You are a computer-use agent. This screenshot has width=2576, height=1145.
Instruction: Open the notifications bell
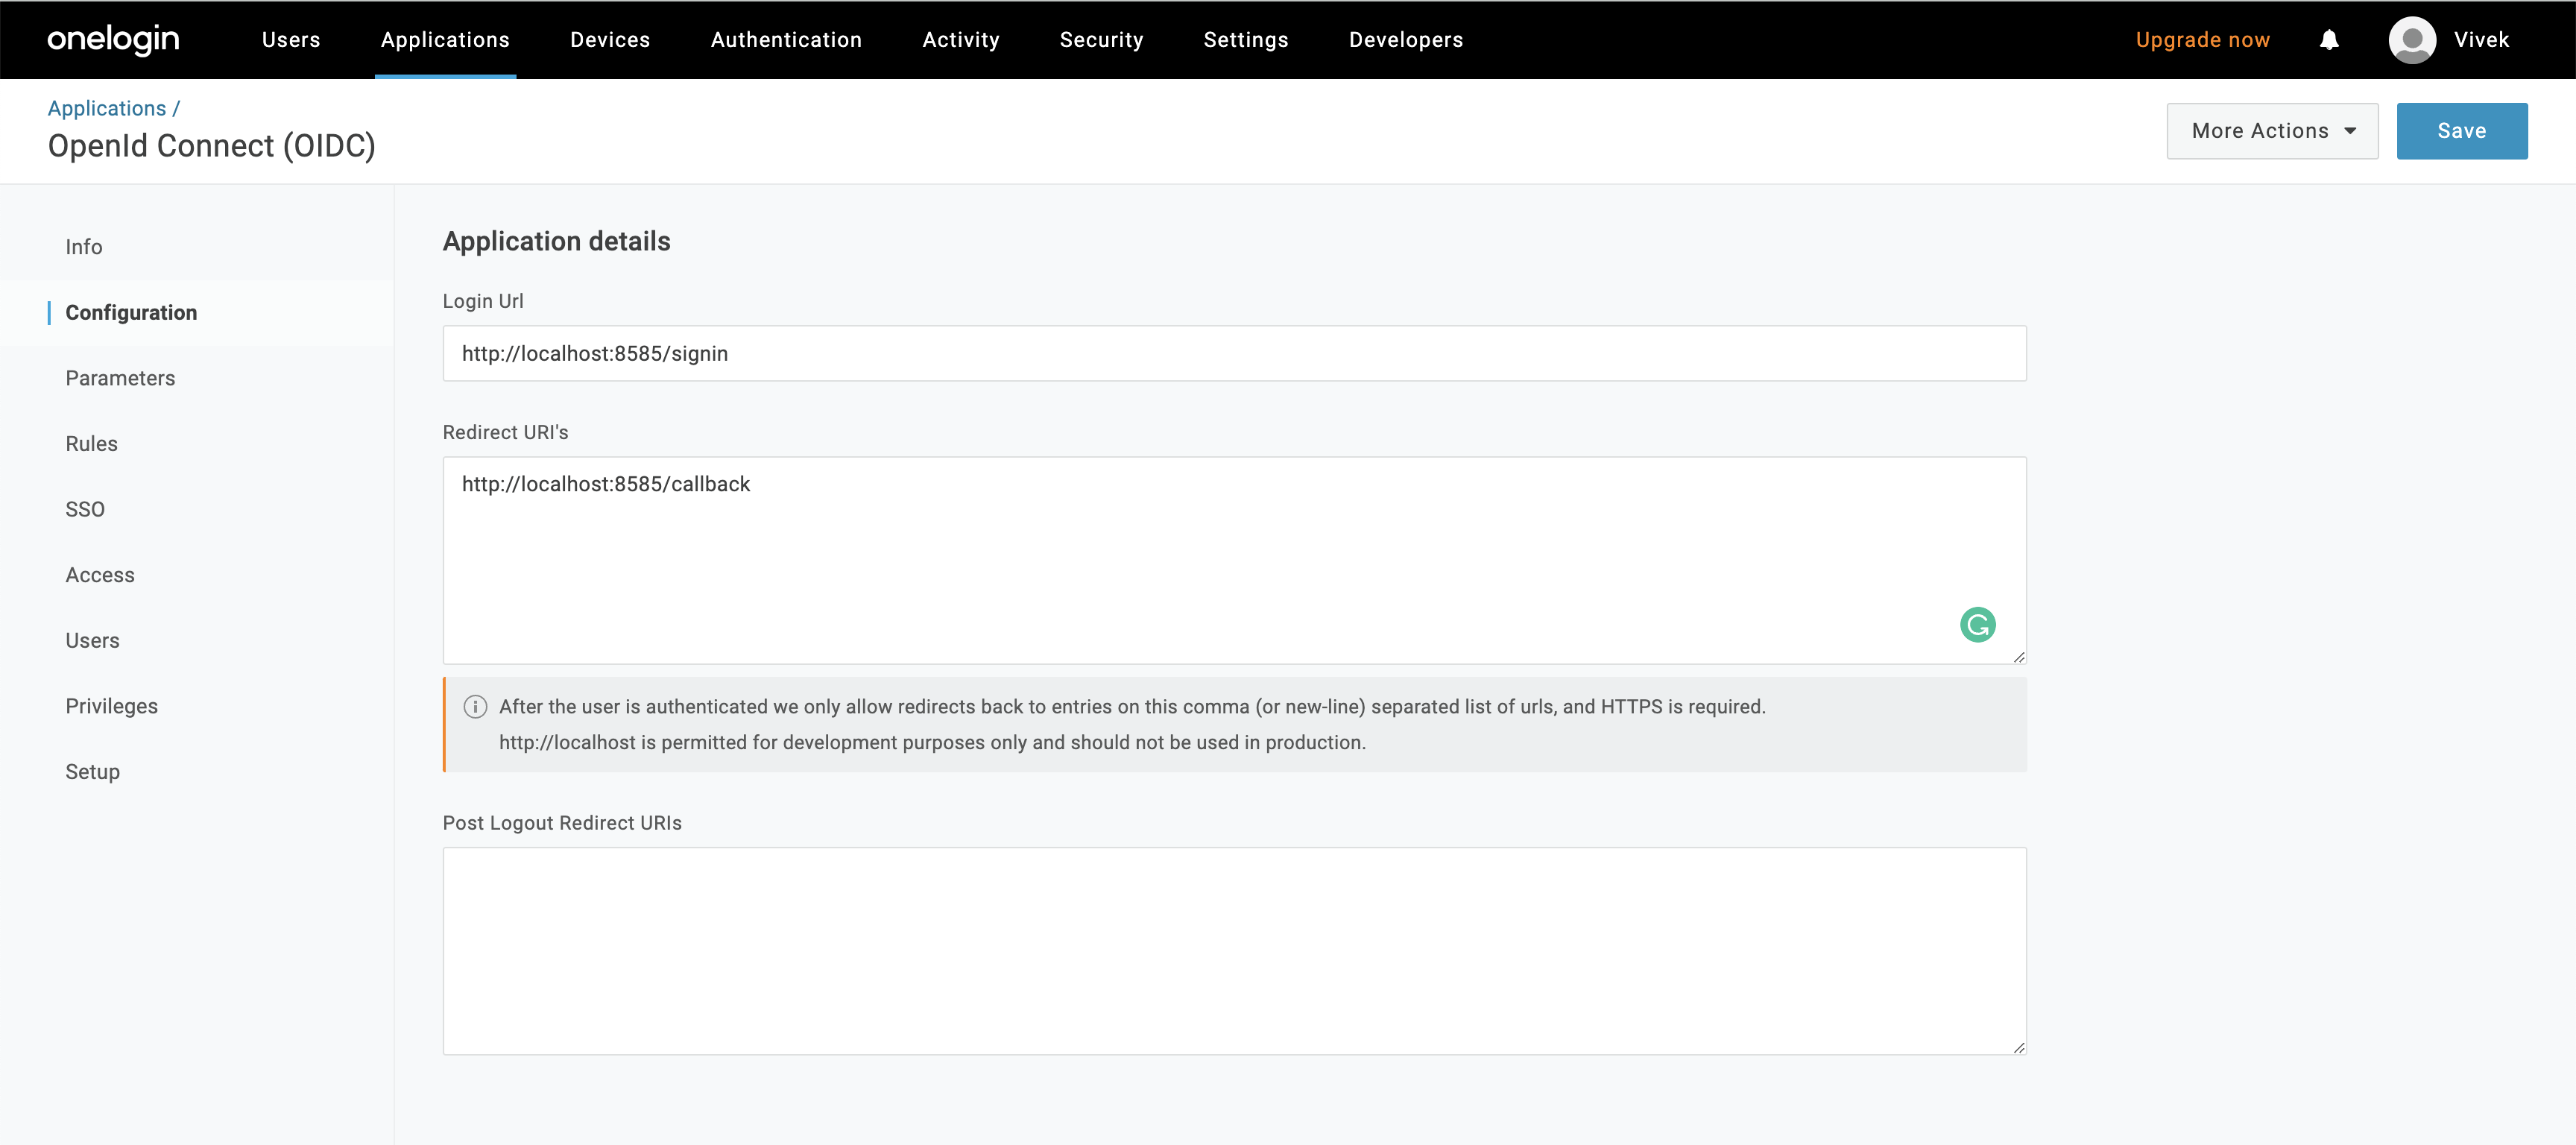(x=2330, y=39)
